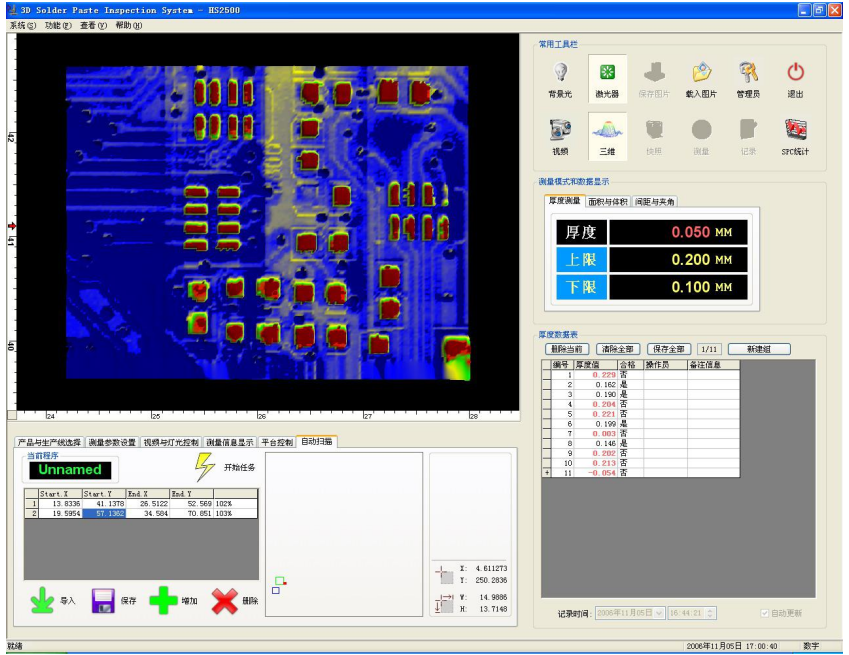The width and height of the screenshot is (849, 655).
Task: Click the 删除当前 button
Action: tap(567, 349)
